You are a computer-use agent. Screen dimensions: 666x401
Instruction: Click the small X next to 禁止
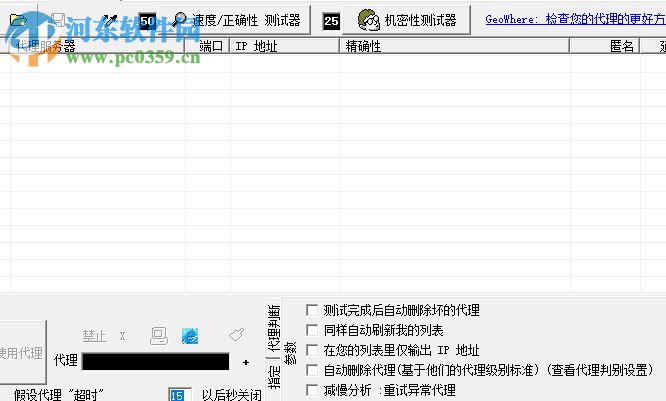coord(122,336)
